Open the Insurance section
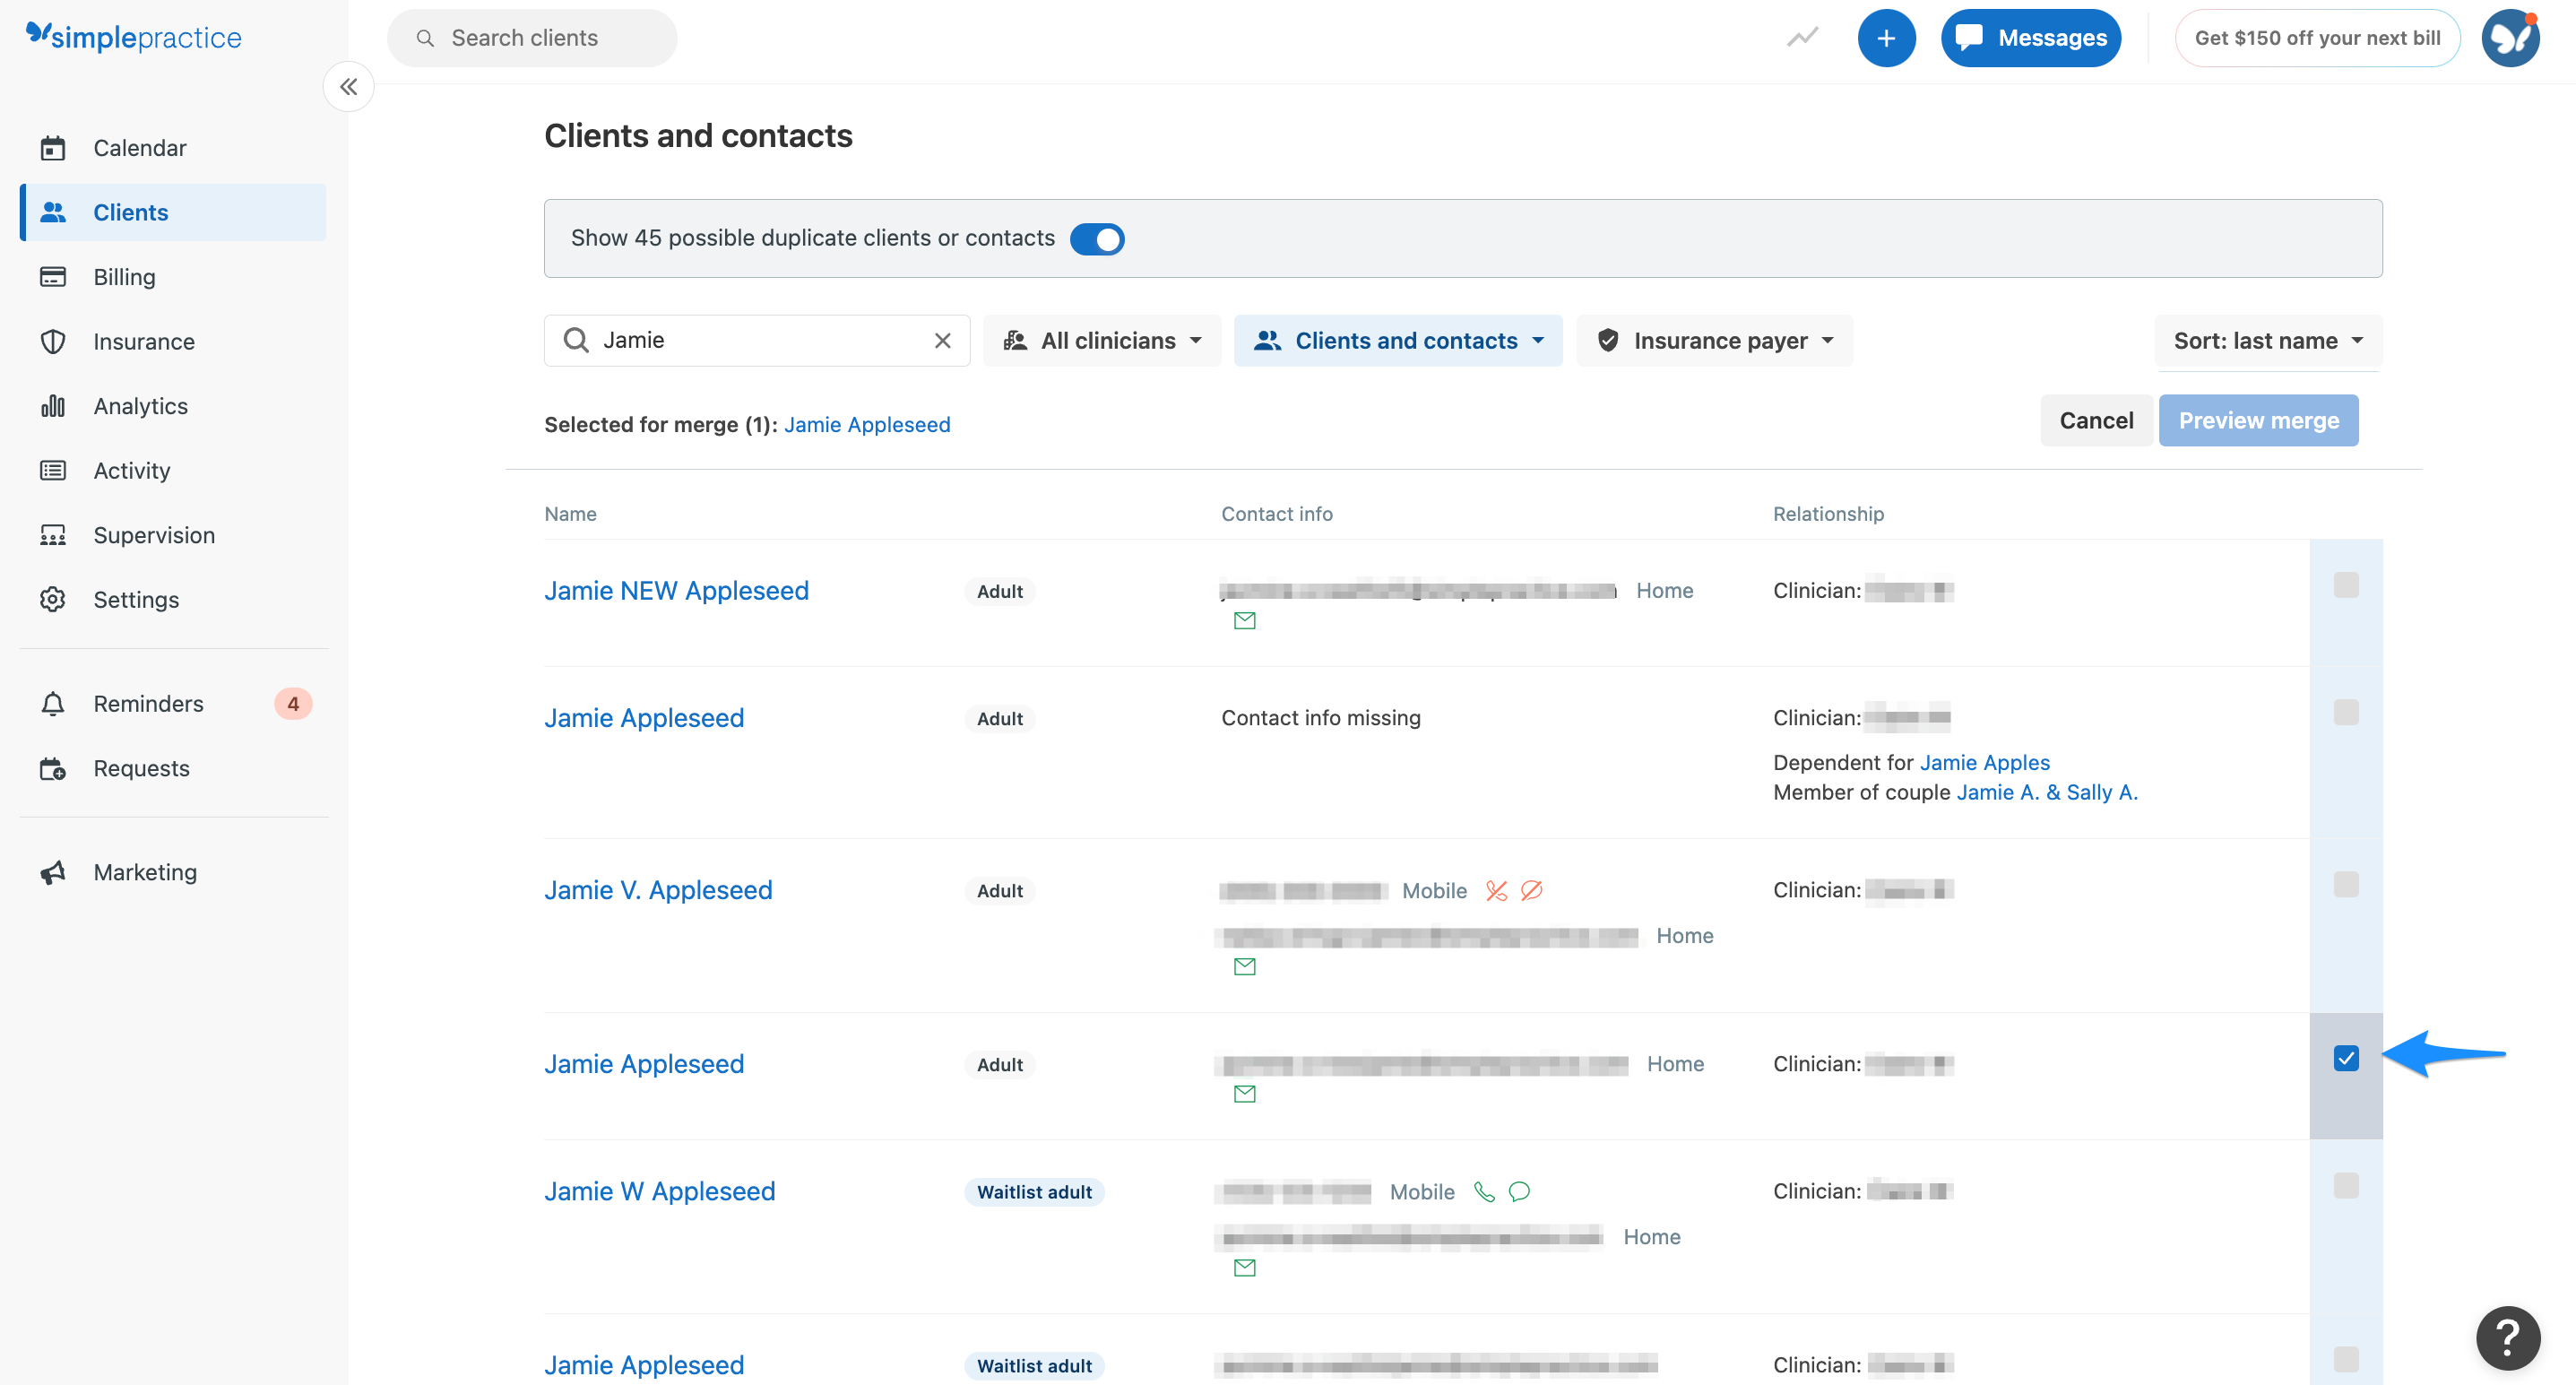The image size is (2576, 1385). pos(143,341)
